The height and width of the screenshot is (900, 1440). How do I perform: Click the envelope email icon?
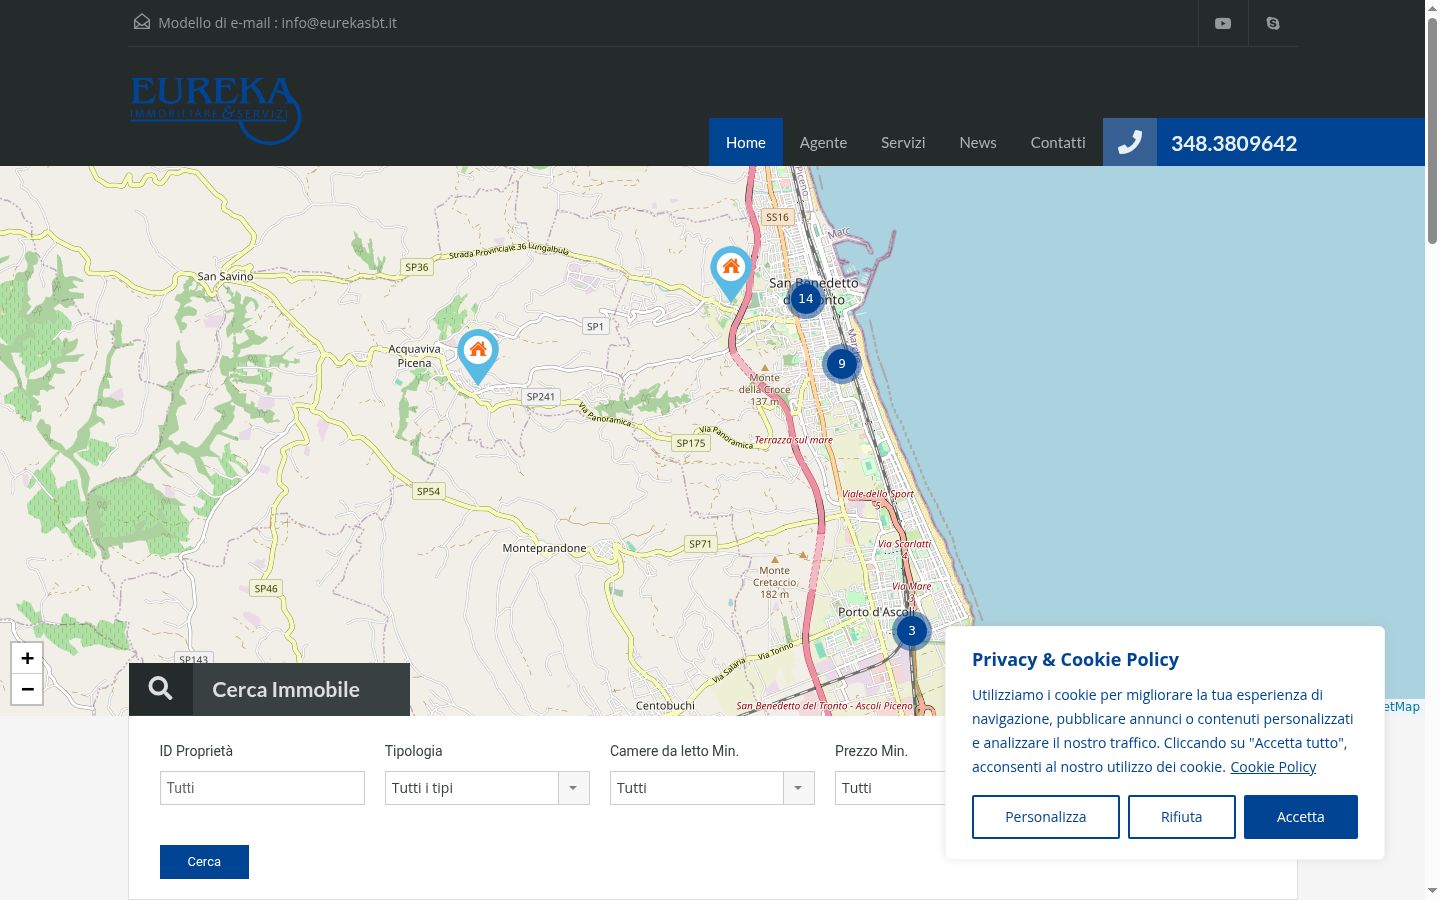click(x=142, y=22)
